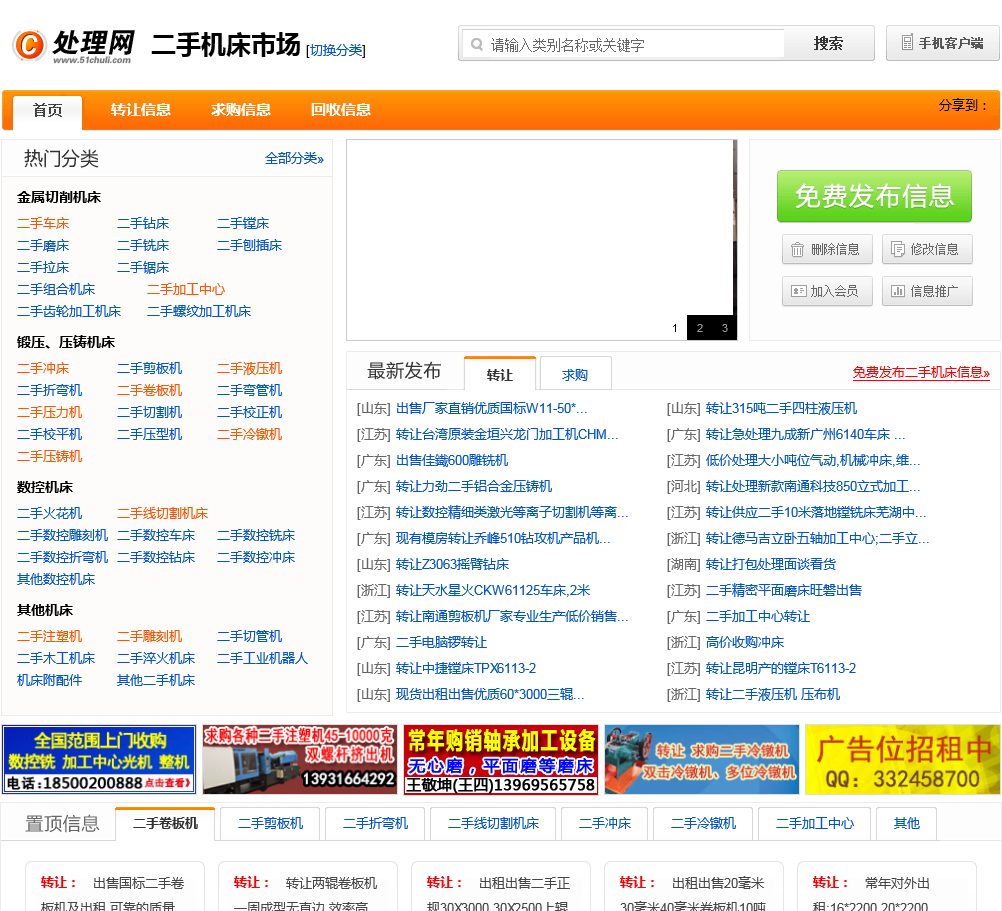
Task: Open 回收信息 navigation tab
Action: [341, 110]
